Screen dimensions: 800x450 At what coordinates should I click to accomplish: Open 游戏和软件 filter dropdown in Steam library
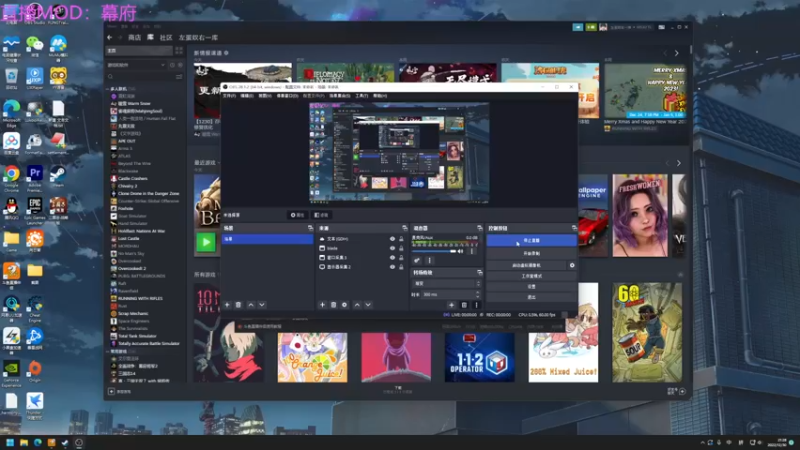pos(136,65)
